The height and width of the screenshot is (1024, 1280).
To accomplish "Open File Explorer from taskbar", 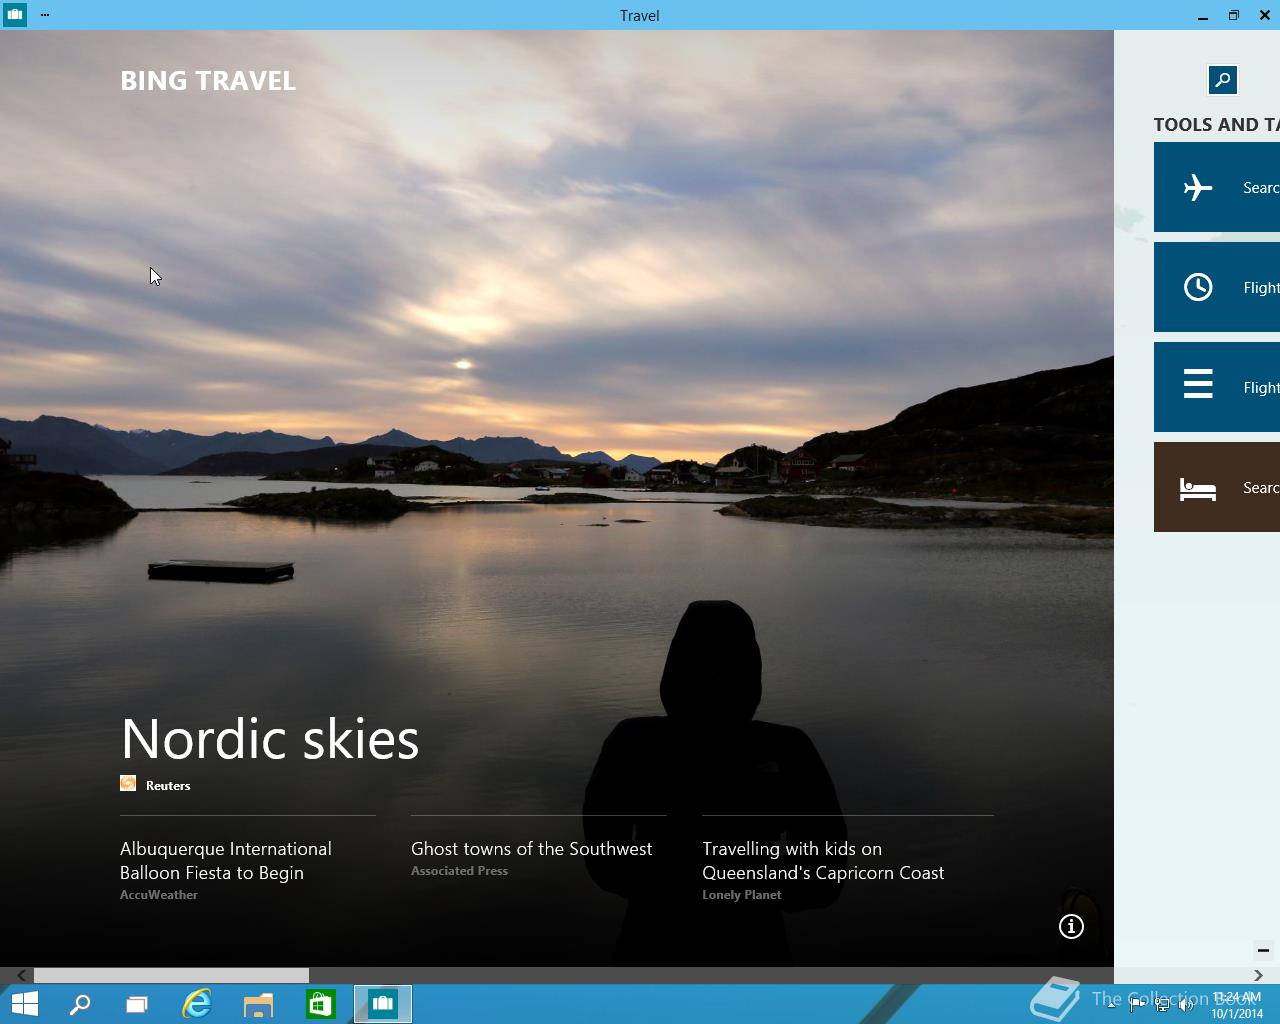I will click(x=258, y=1004).
